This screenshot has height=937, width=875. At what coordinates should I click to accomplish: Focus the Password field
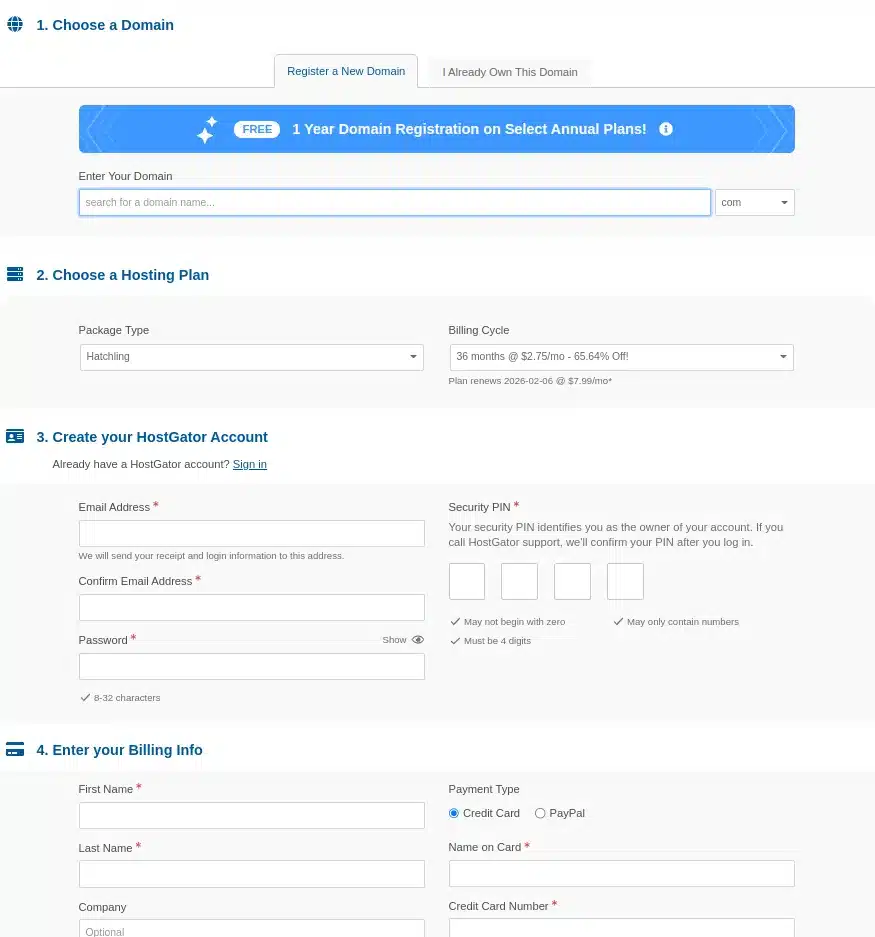[x=252, y=666]
